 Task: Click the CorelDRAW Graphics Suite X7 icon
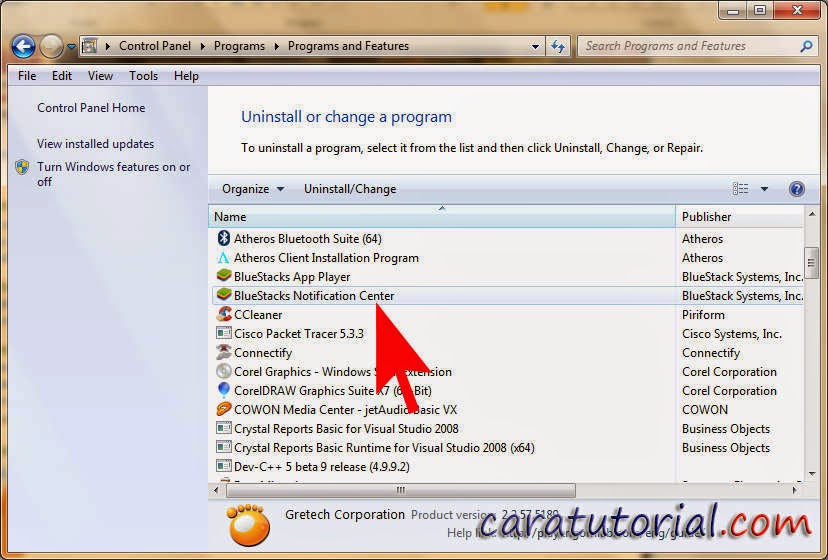point(224,390)
